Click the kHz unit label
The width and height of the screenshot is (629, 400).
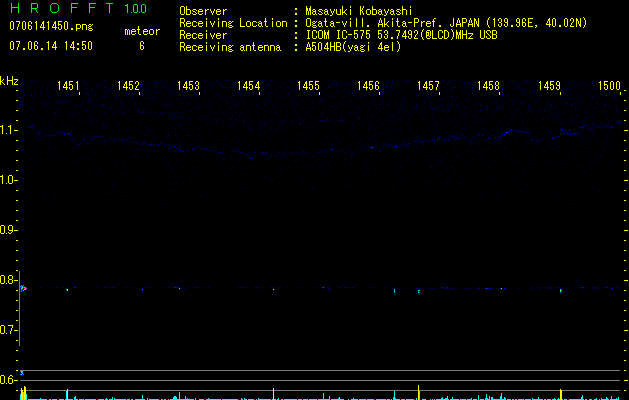pos(10,81)
